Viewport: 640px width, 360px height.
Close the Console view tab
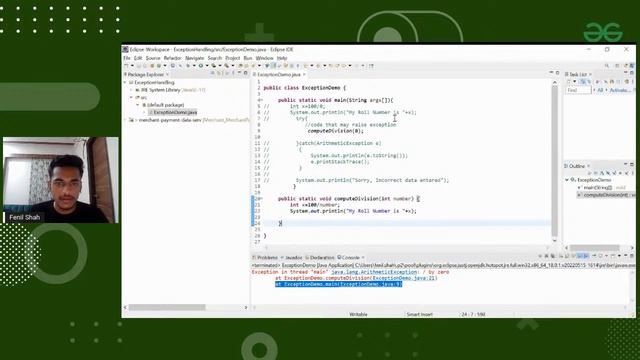pos(363,258)
